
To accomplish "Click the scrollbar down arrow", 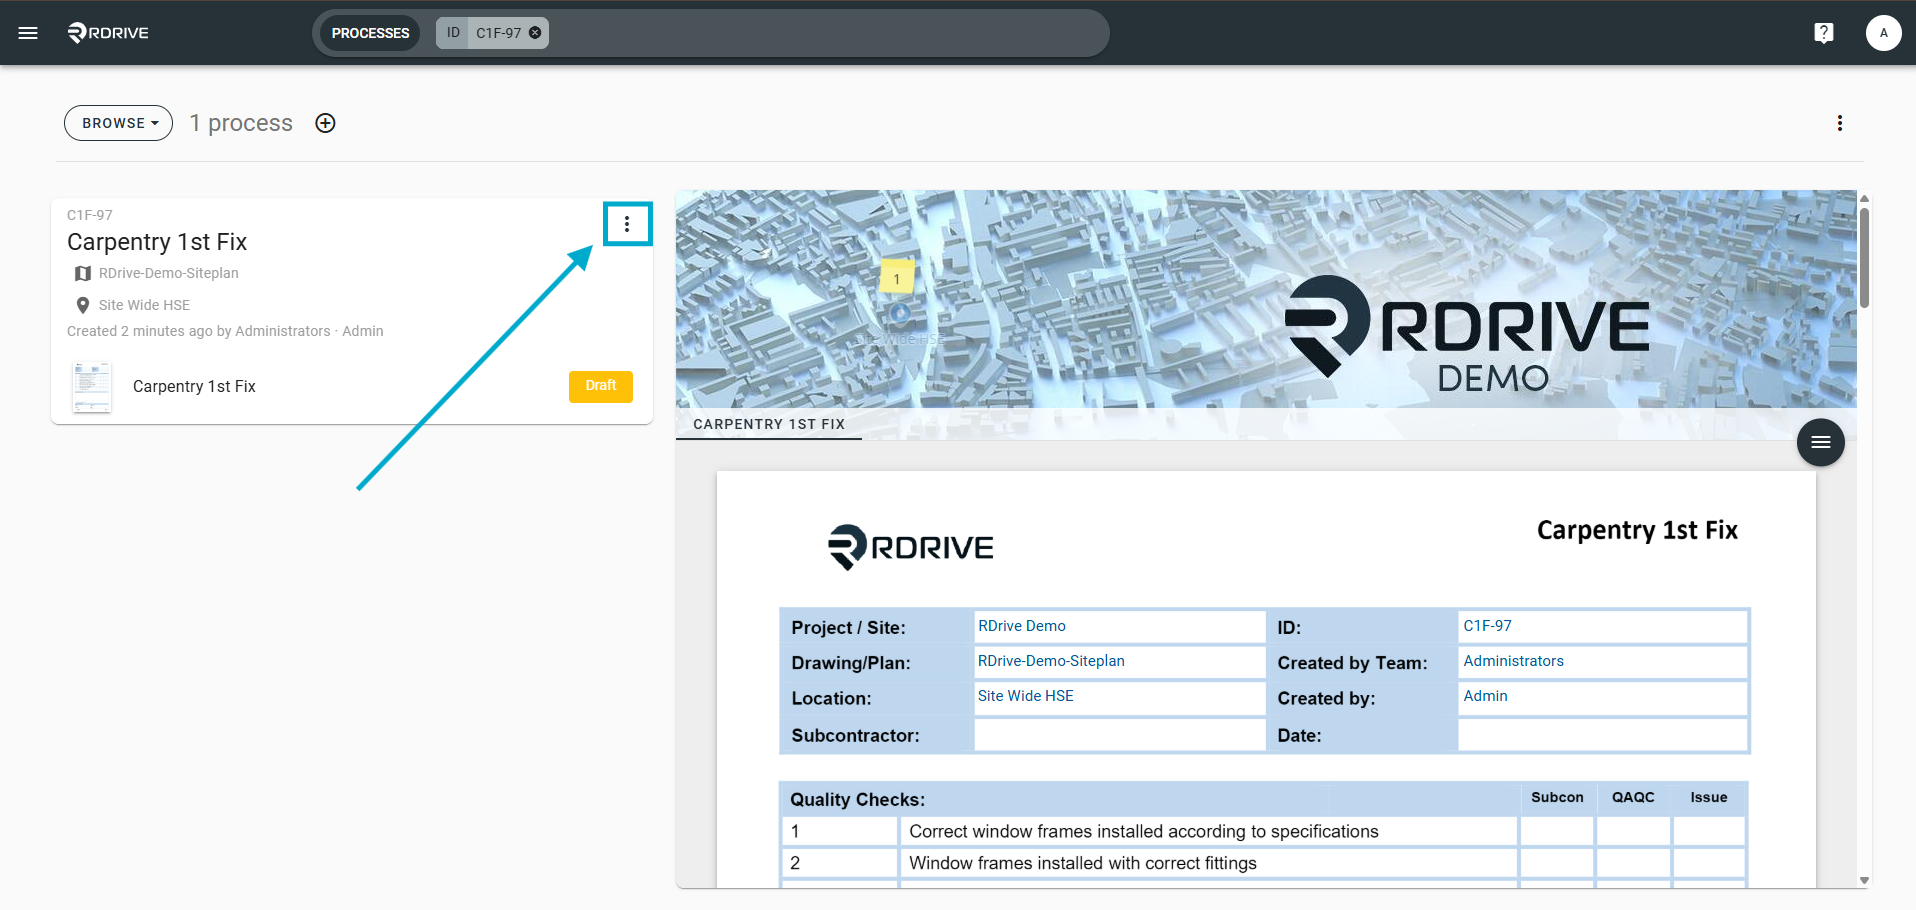I will pyautogui.click(x=1864, y=881).
